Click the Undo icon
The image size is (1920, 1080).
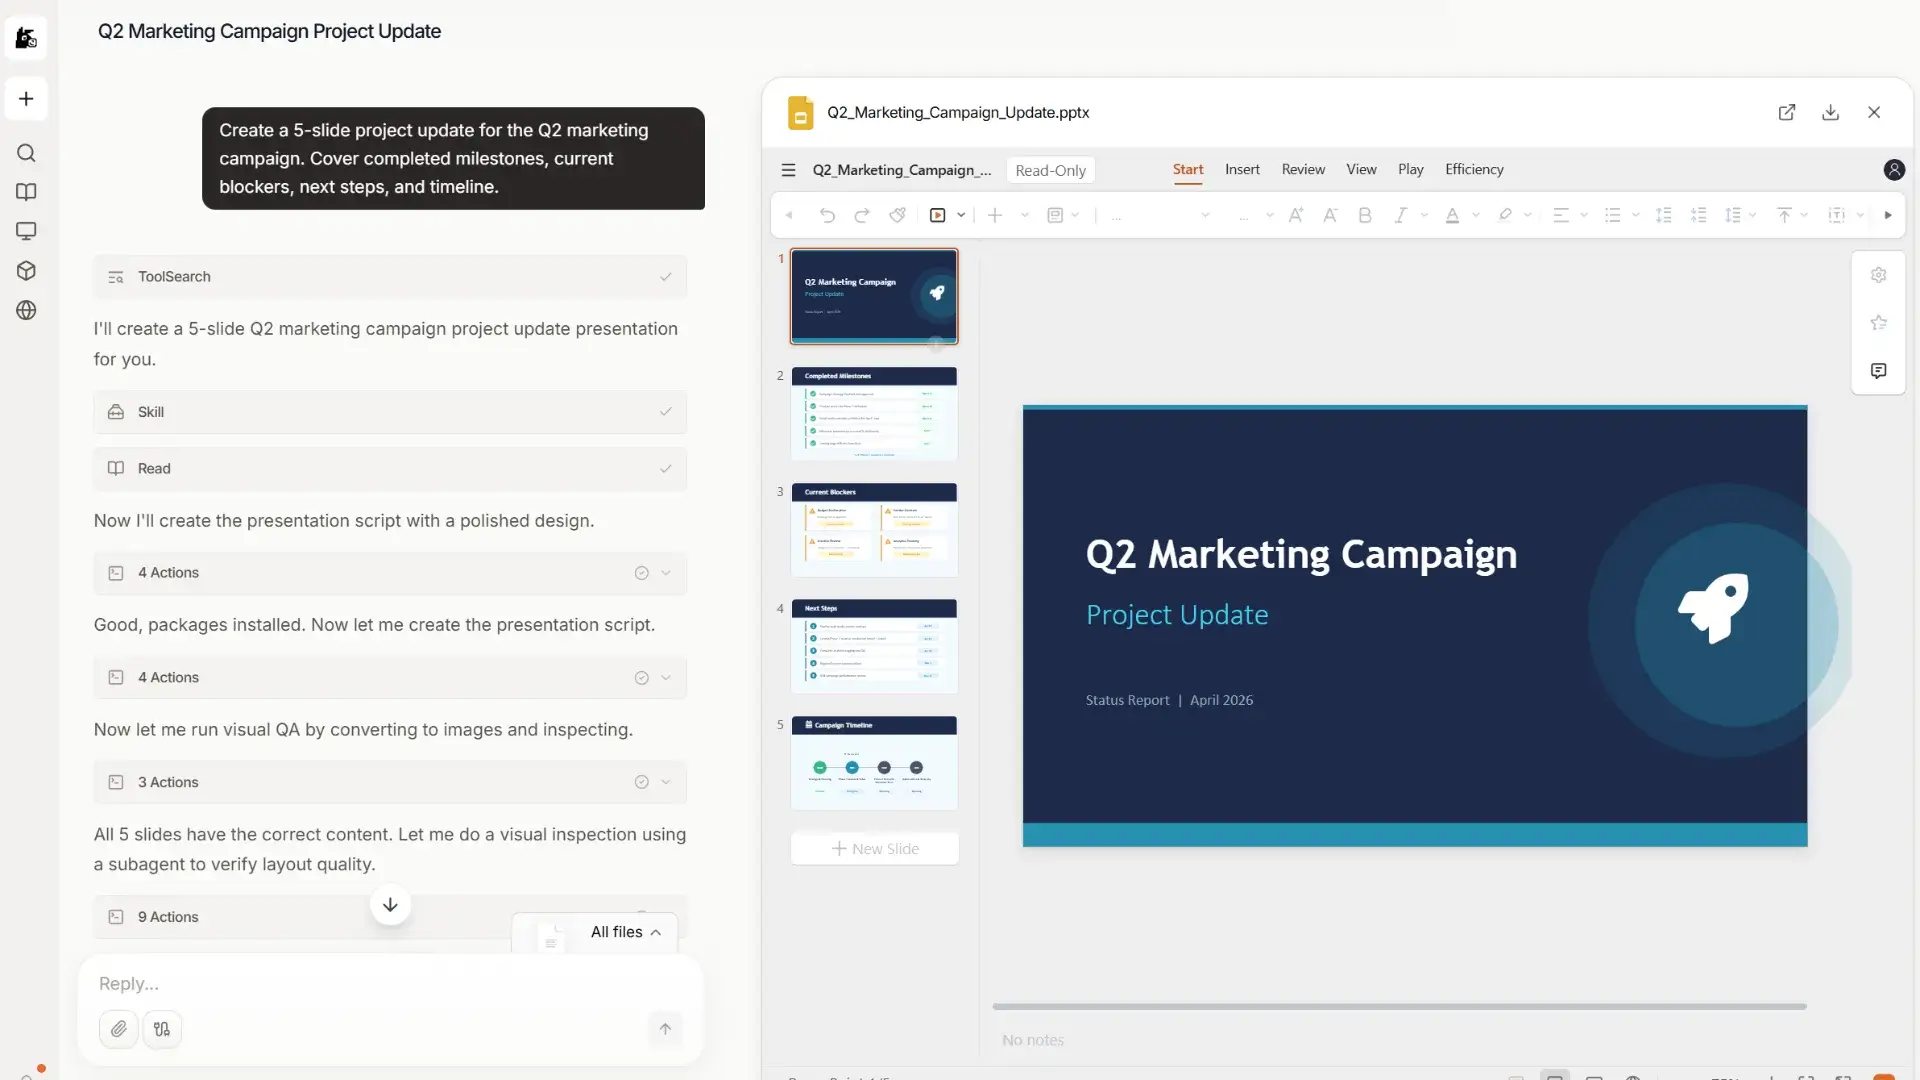[x=827, y=214]
